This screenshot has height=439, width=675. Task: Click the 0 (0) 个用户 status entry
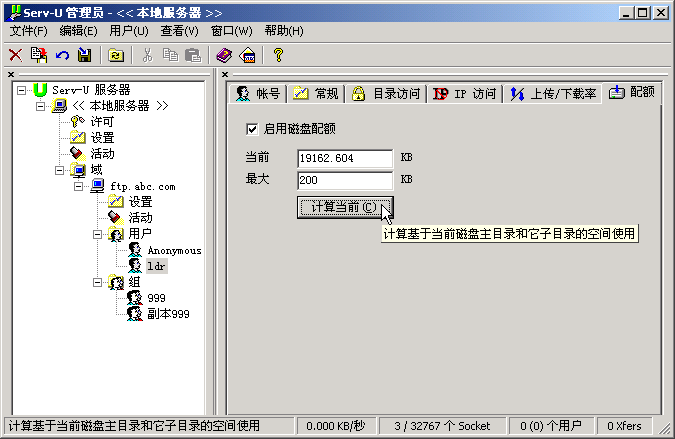pyautogui.click(x=551, y=426)
